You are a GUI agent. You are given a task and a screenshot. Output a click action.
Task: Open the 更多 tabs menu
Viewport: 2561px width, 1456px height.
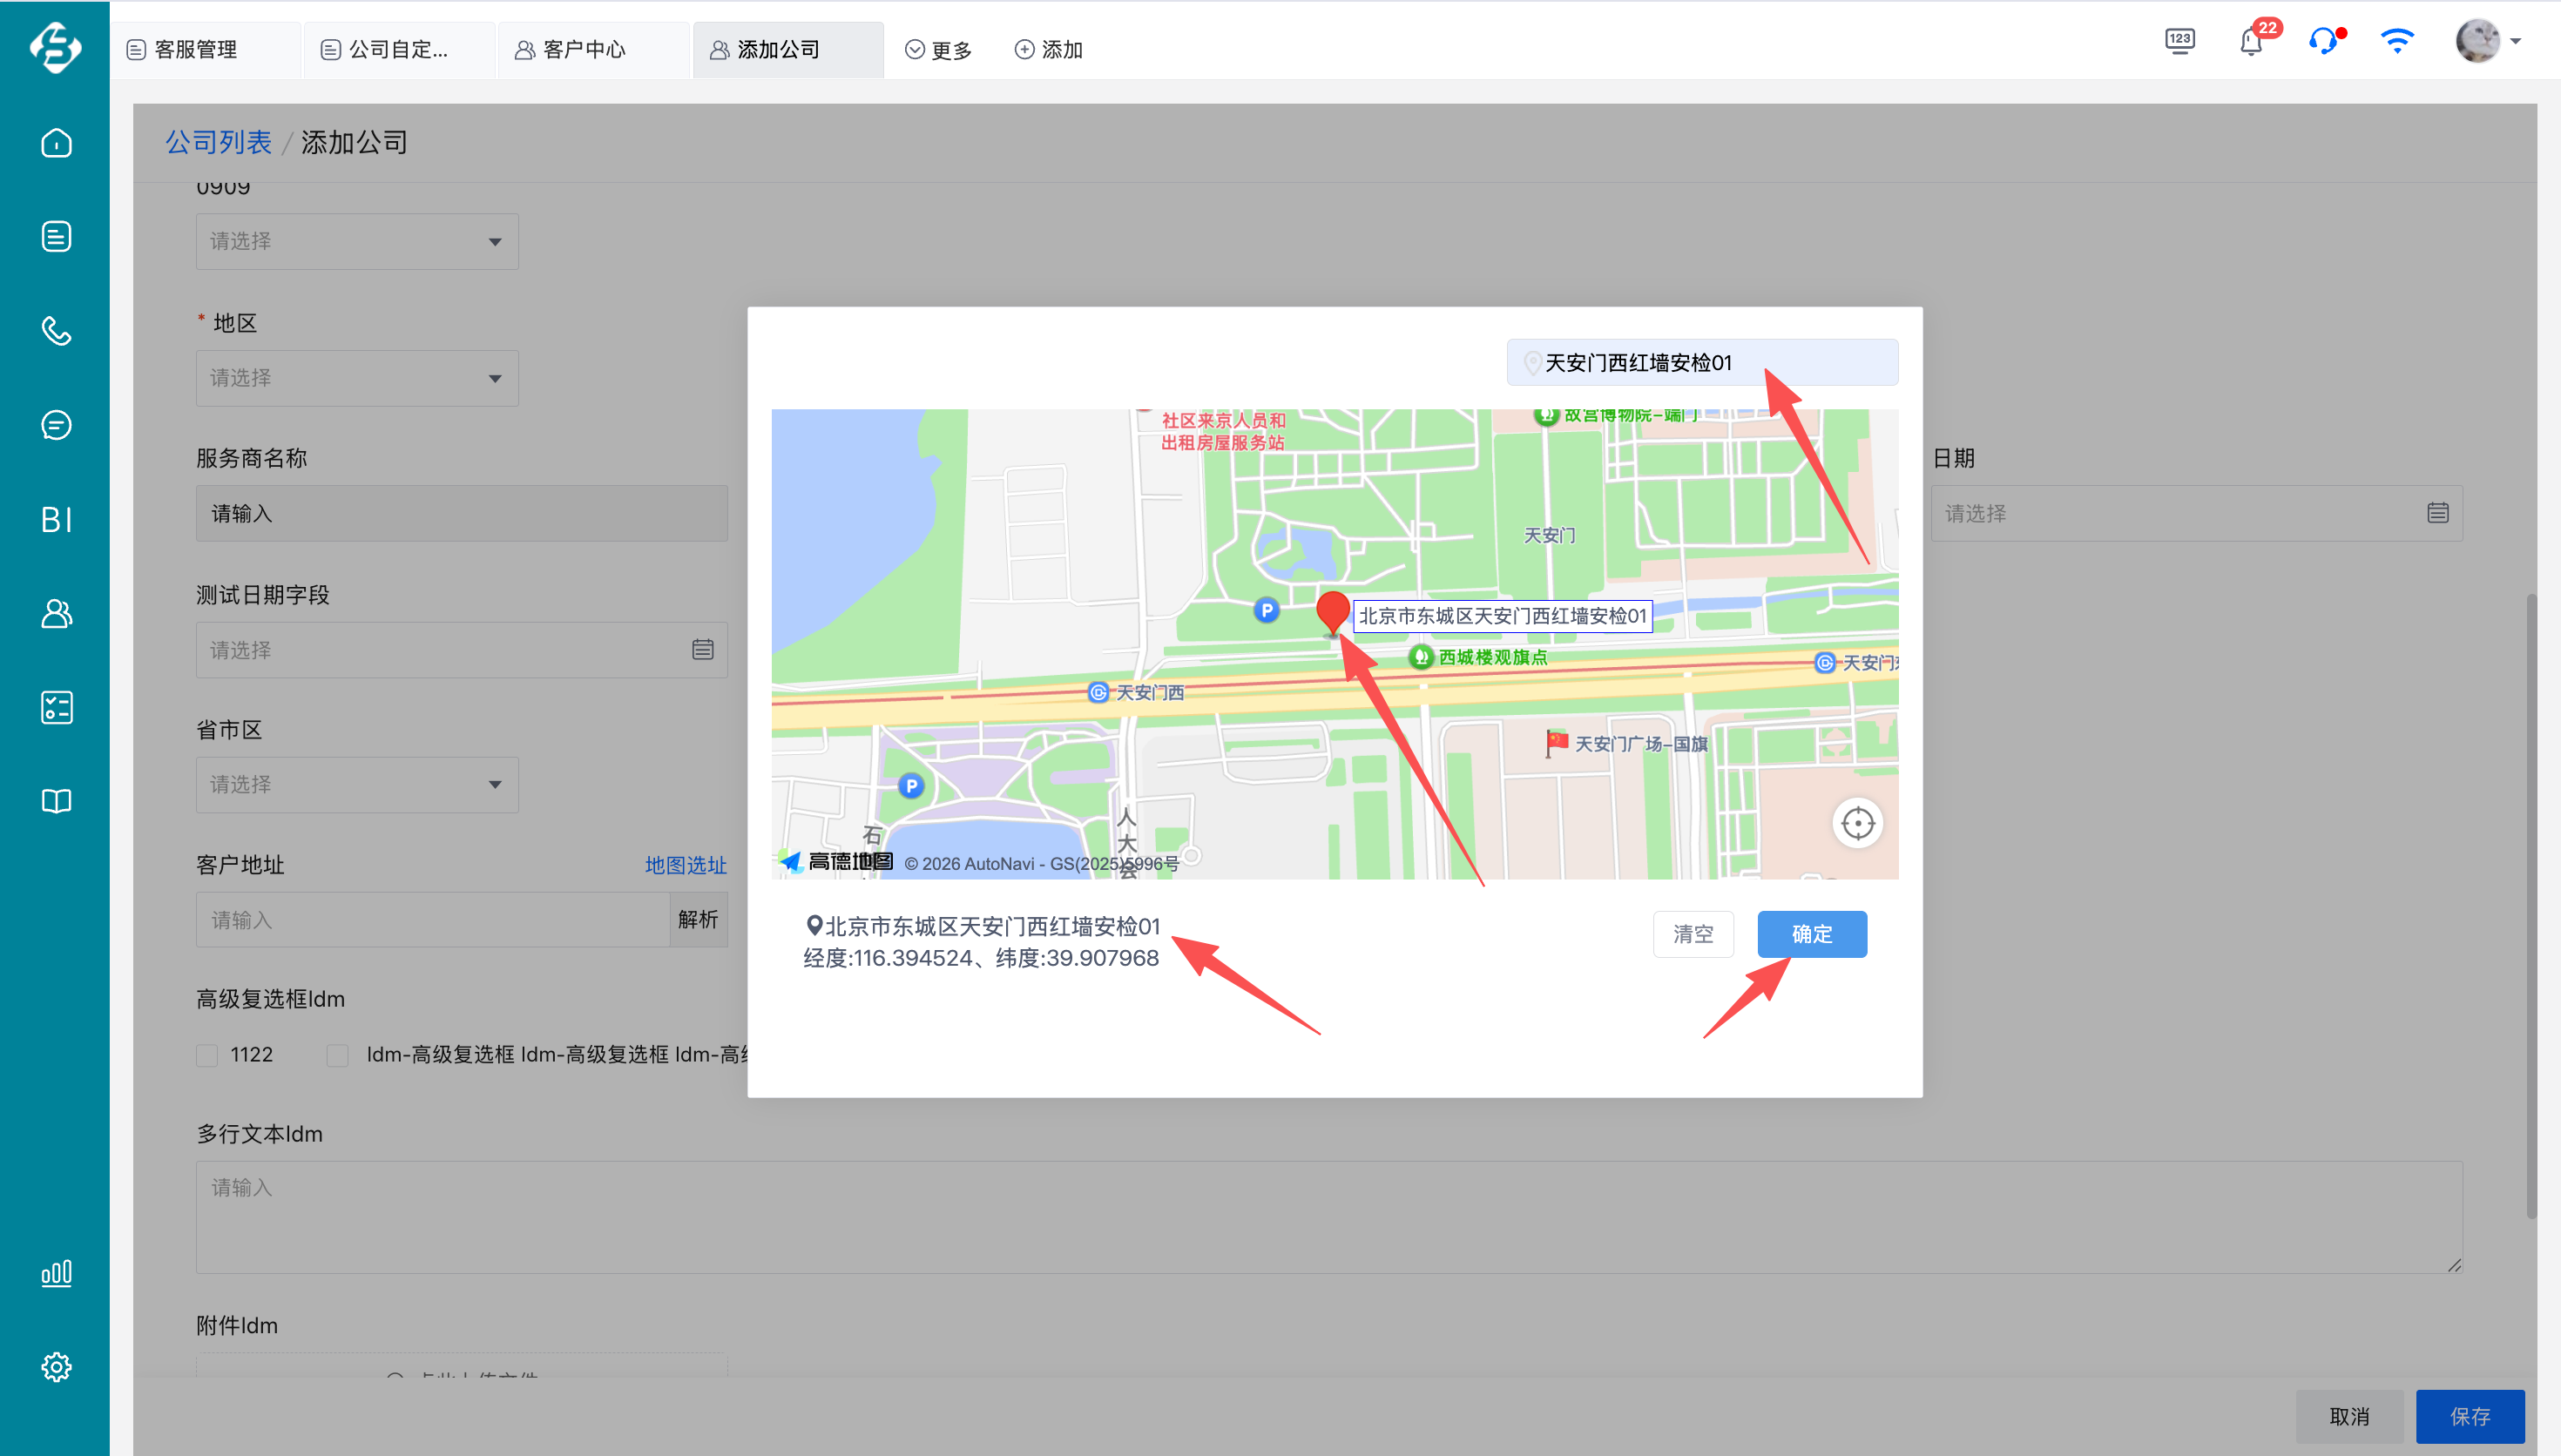938,50
